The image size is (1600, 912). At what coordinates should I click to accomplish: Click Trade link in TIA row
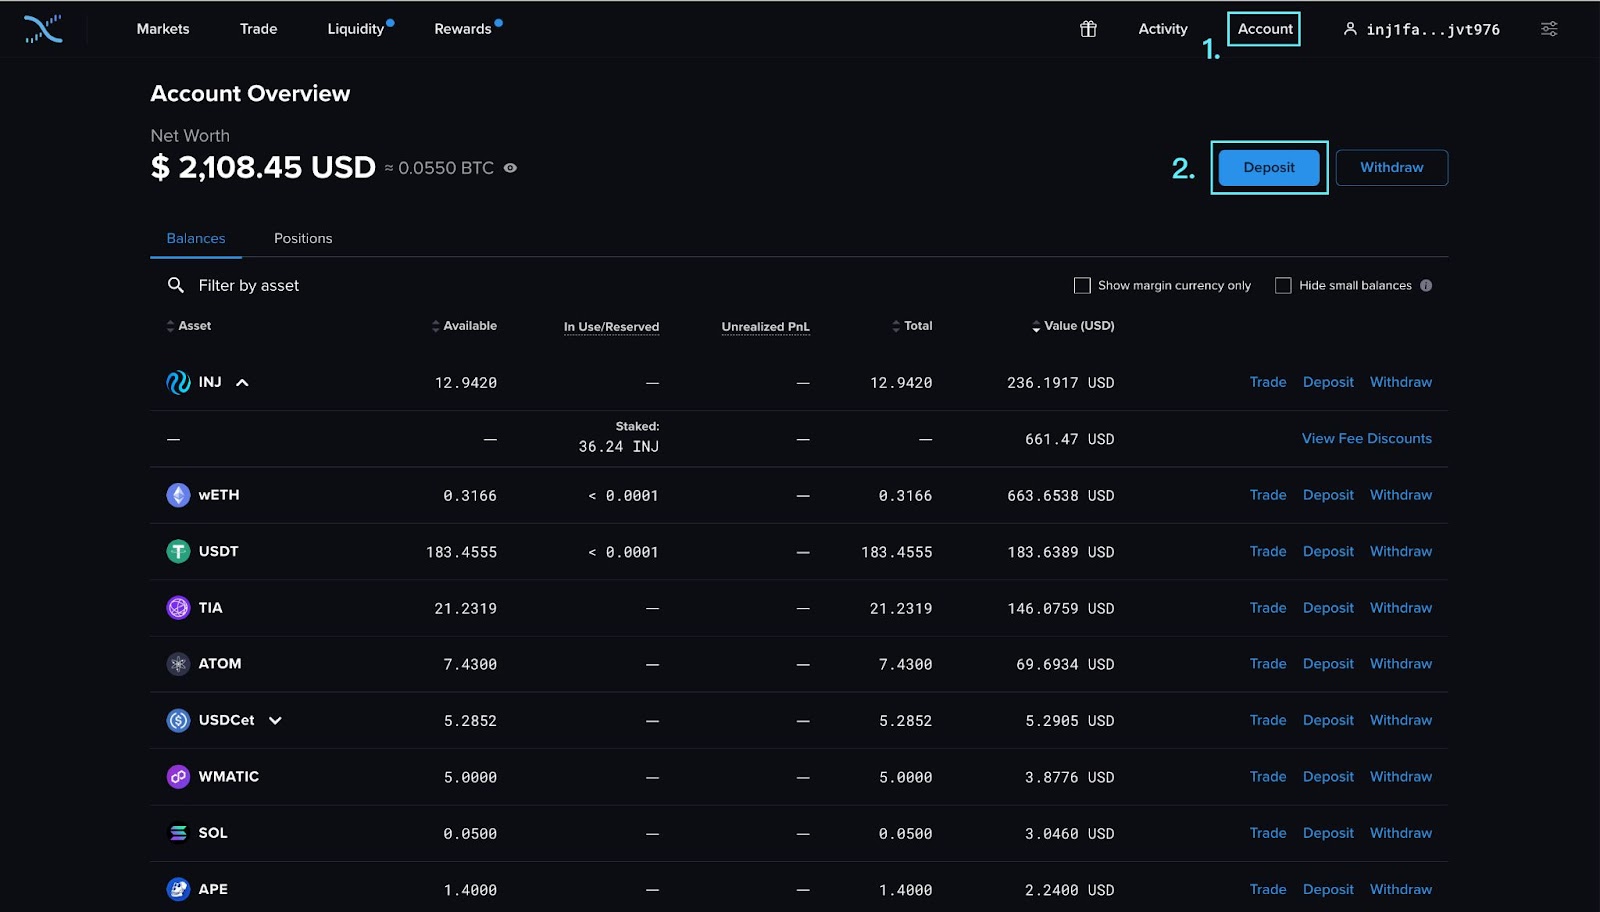point(1268,608)
